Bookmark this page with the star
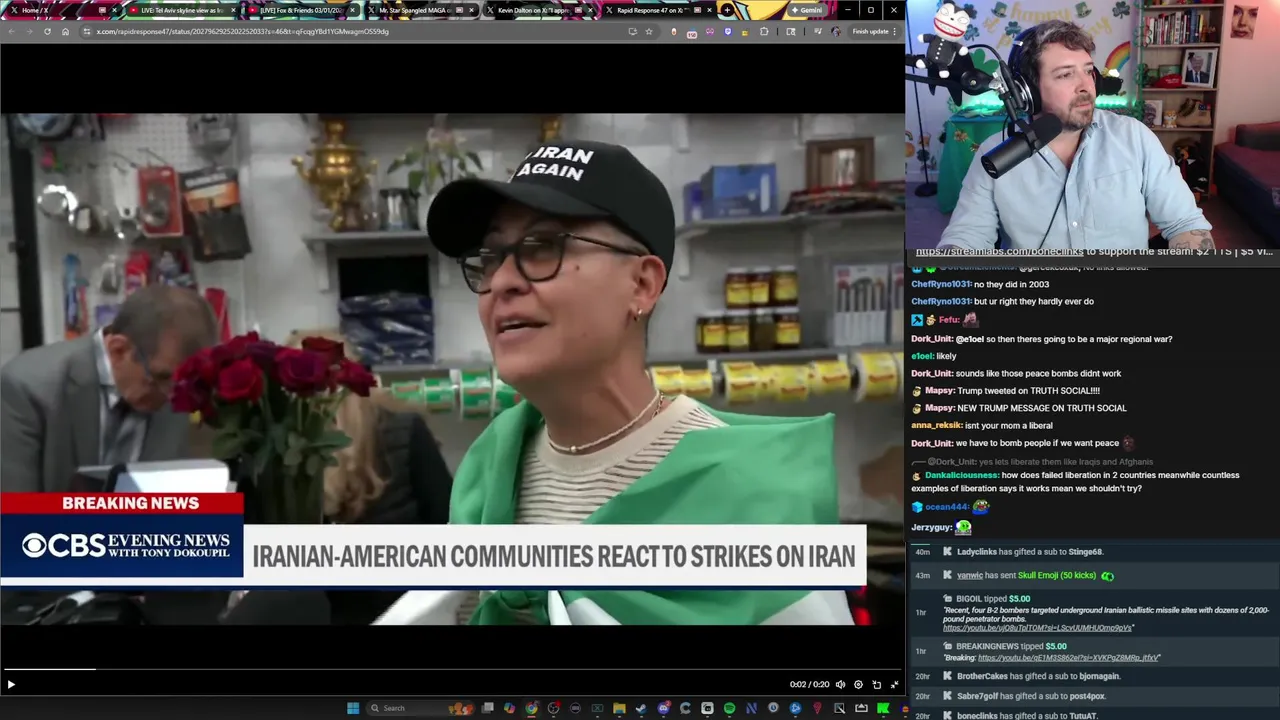Screen dimensions: 1280x720 (649, 31)
